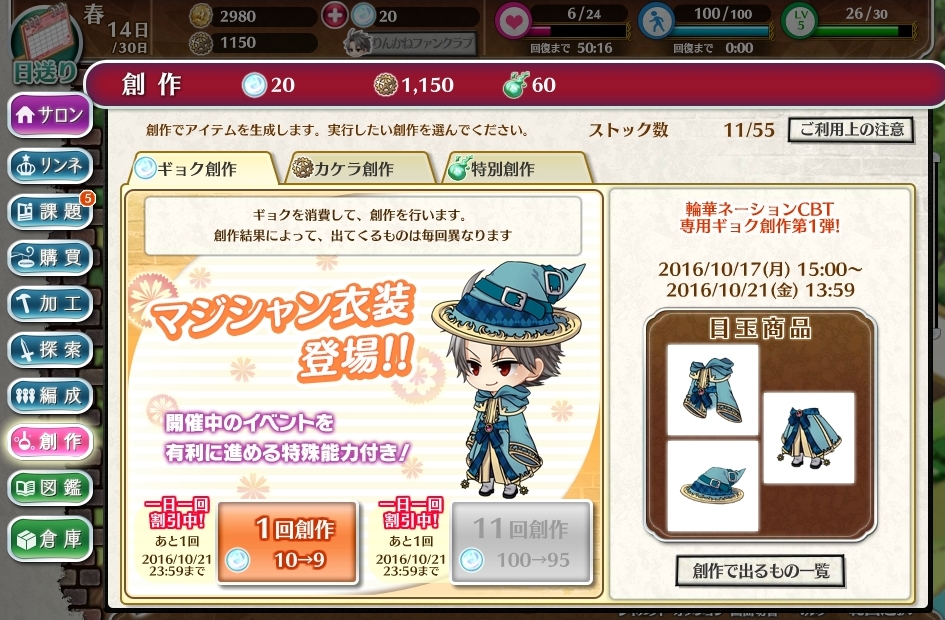Open ご利用上の注意 usage notes
The width and height of the screenshot is (945, 620).
(850, 129)
